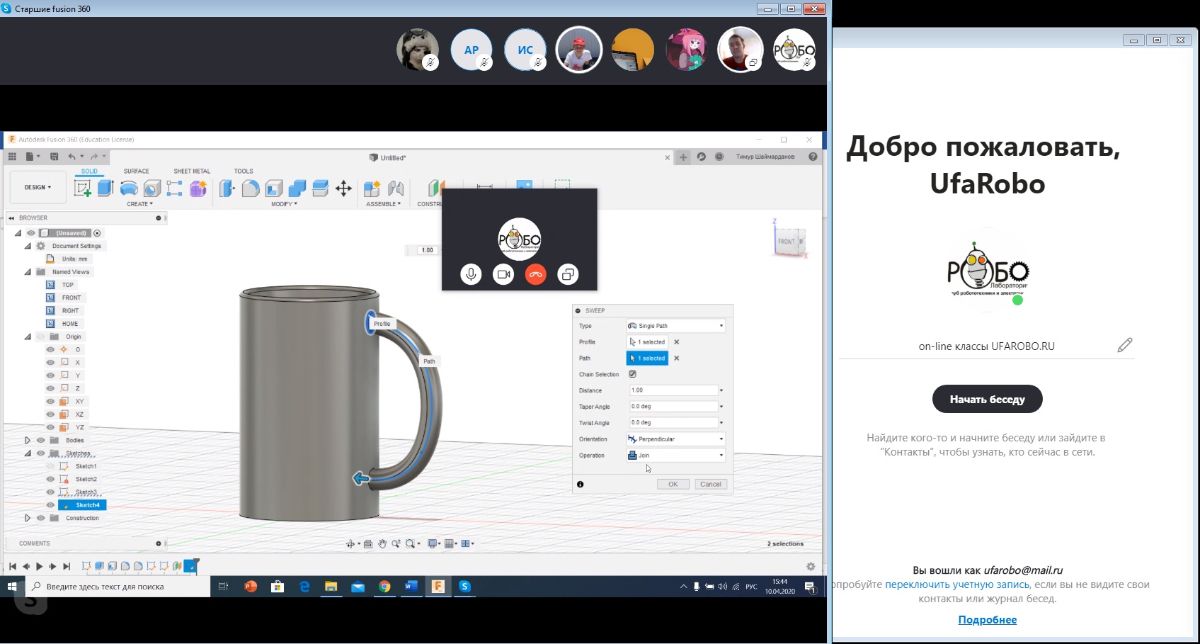Open PowerPoint from the taskbar
This screenshot has width=1200, height=644.
[x=251, y=587]
